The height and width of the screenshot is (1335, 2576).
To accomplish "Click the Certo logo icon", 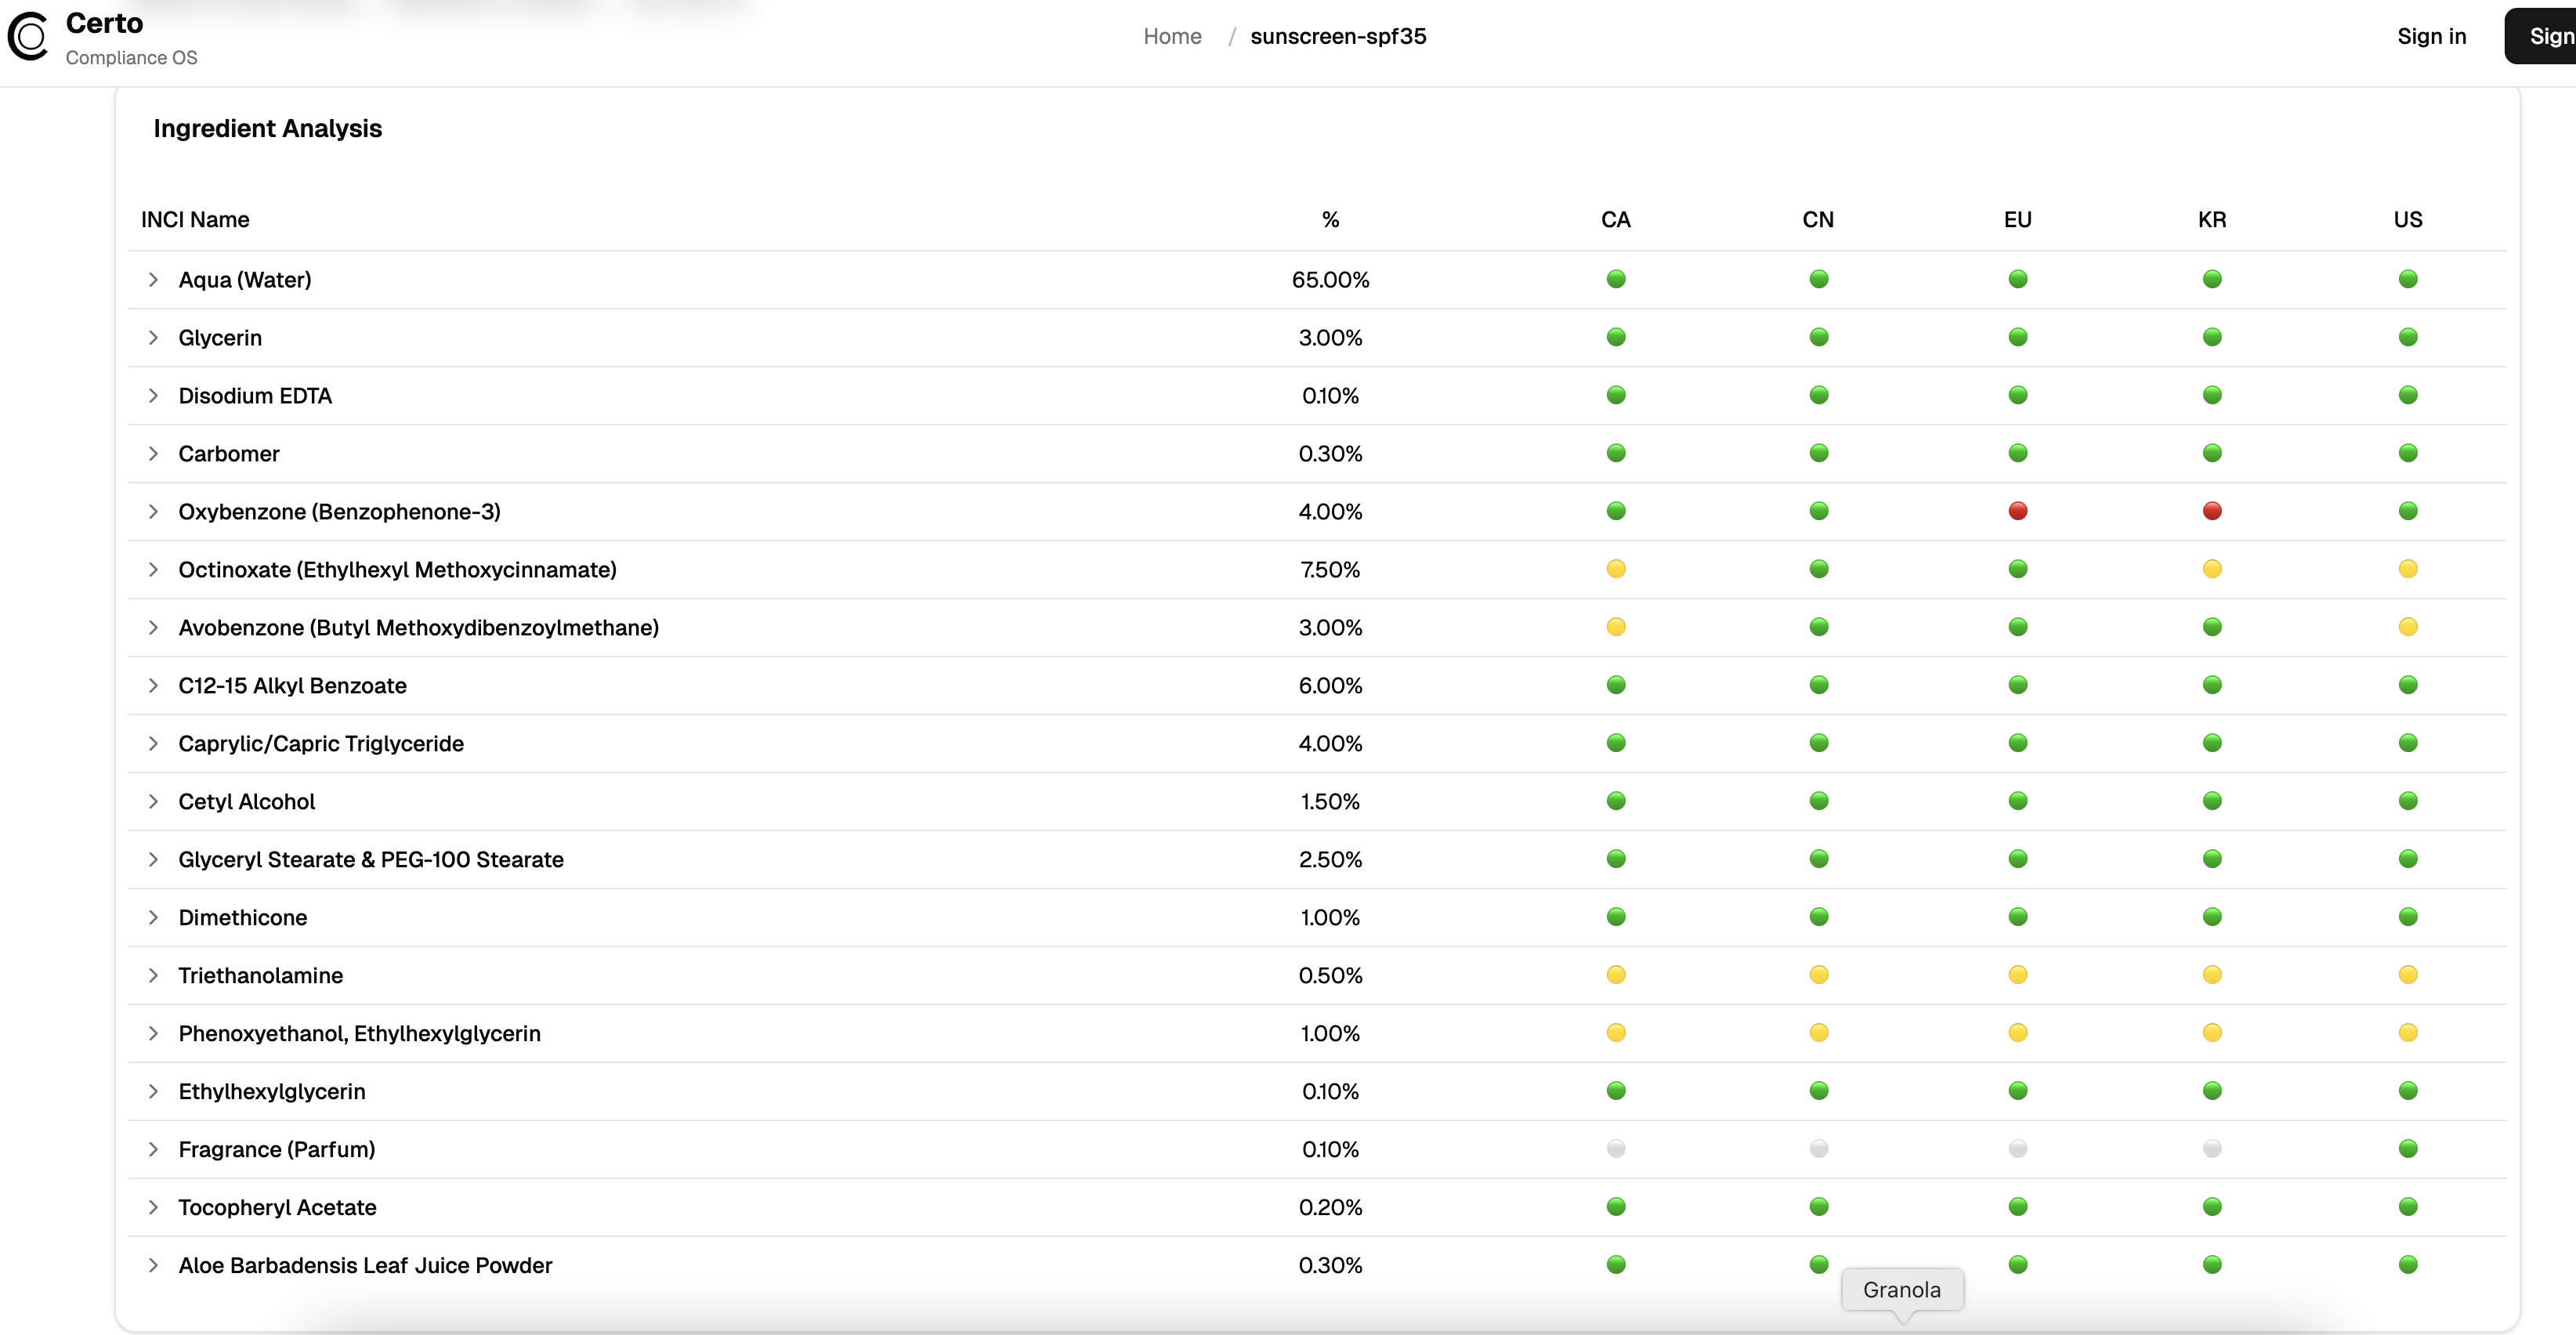I will (28, 36).
